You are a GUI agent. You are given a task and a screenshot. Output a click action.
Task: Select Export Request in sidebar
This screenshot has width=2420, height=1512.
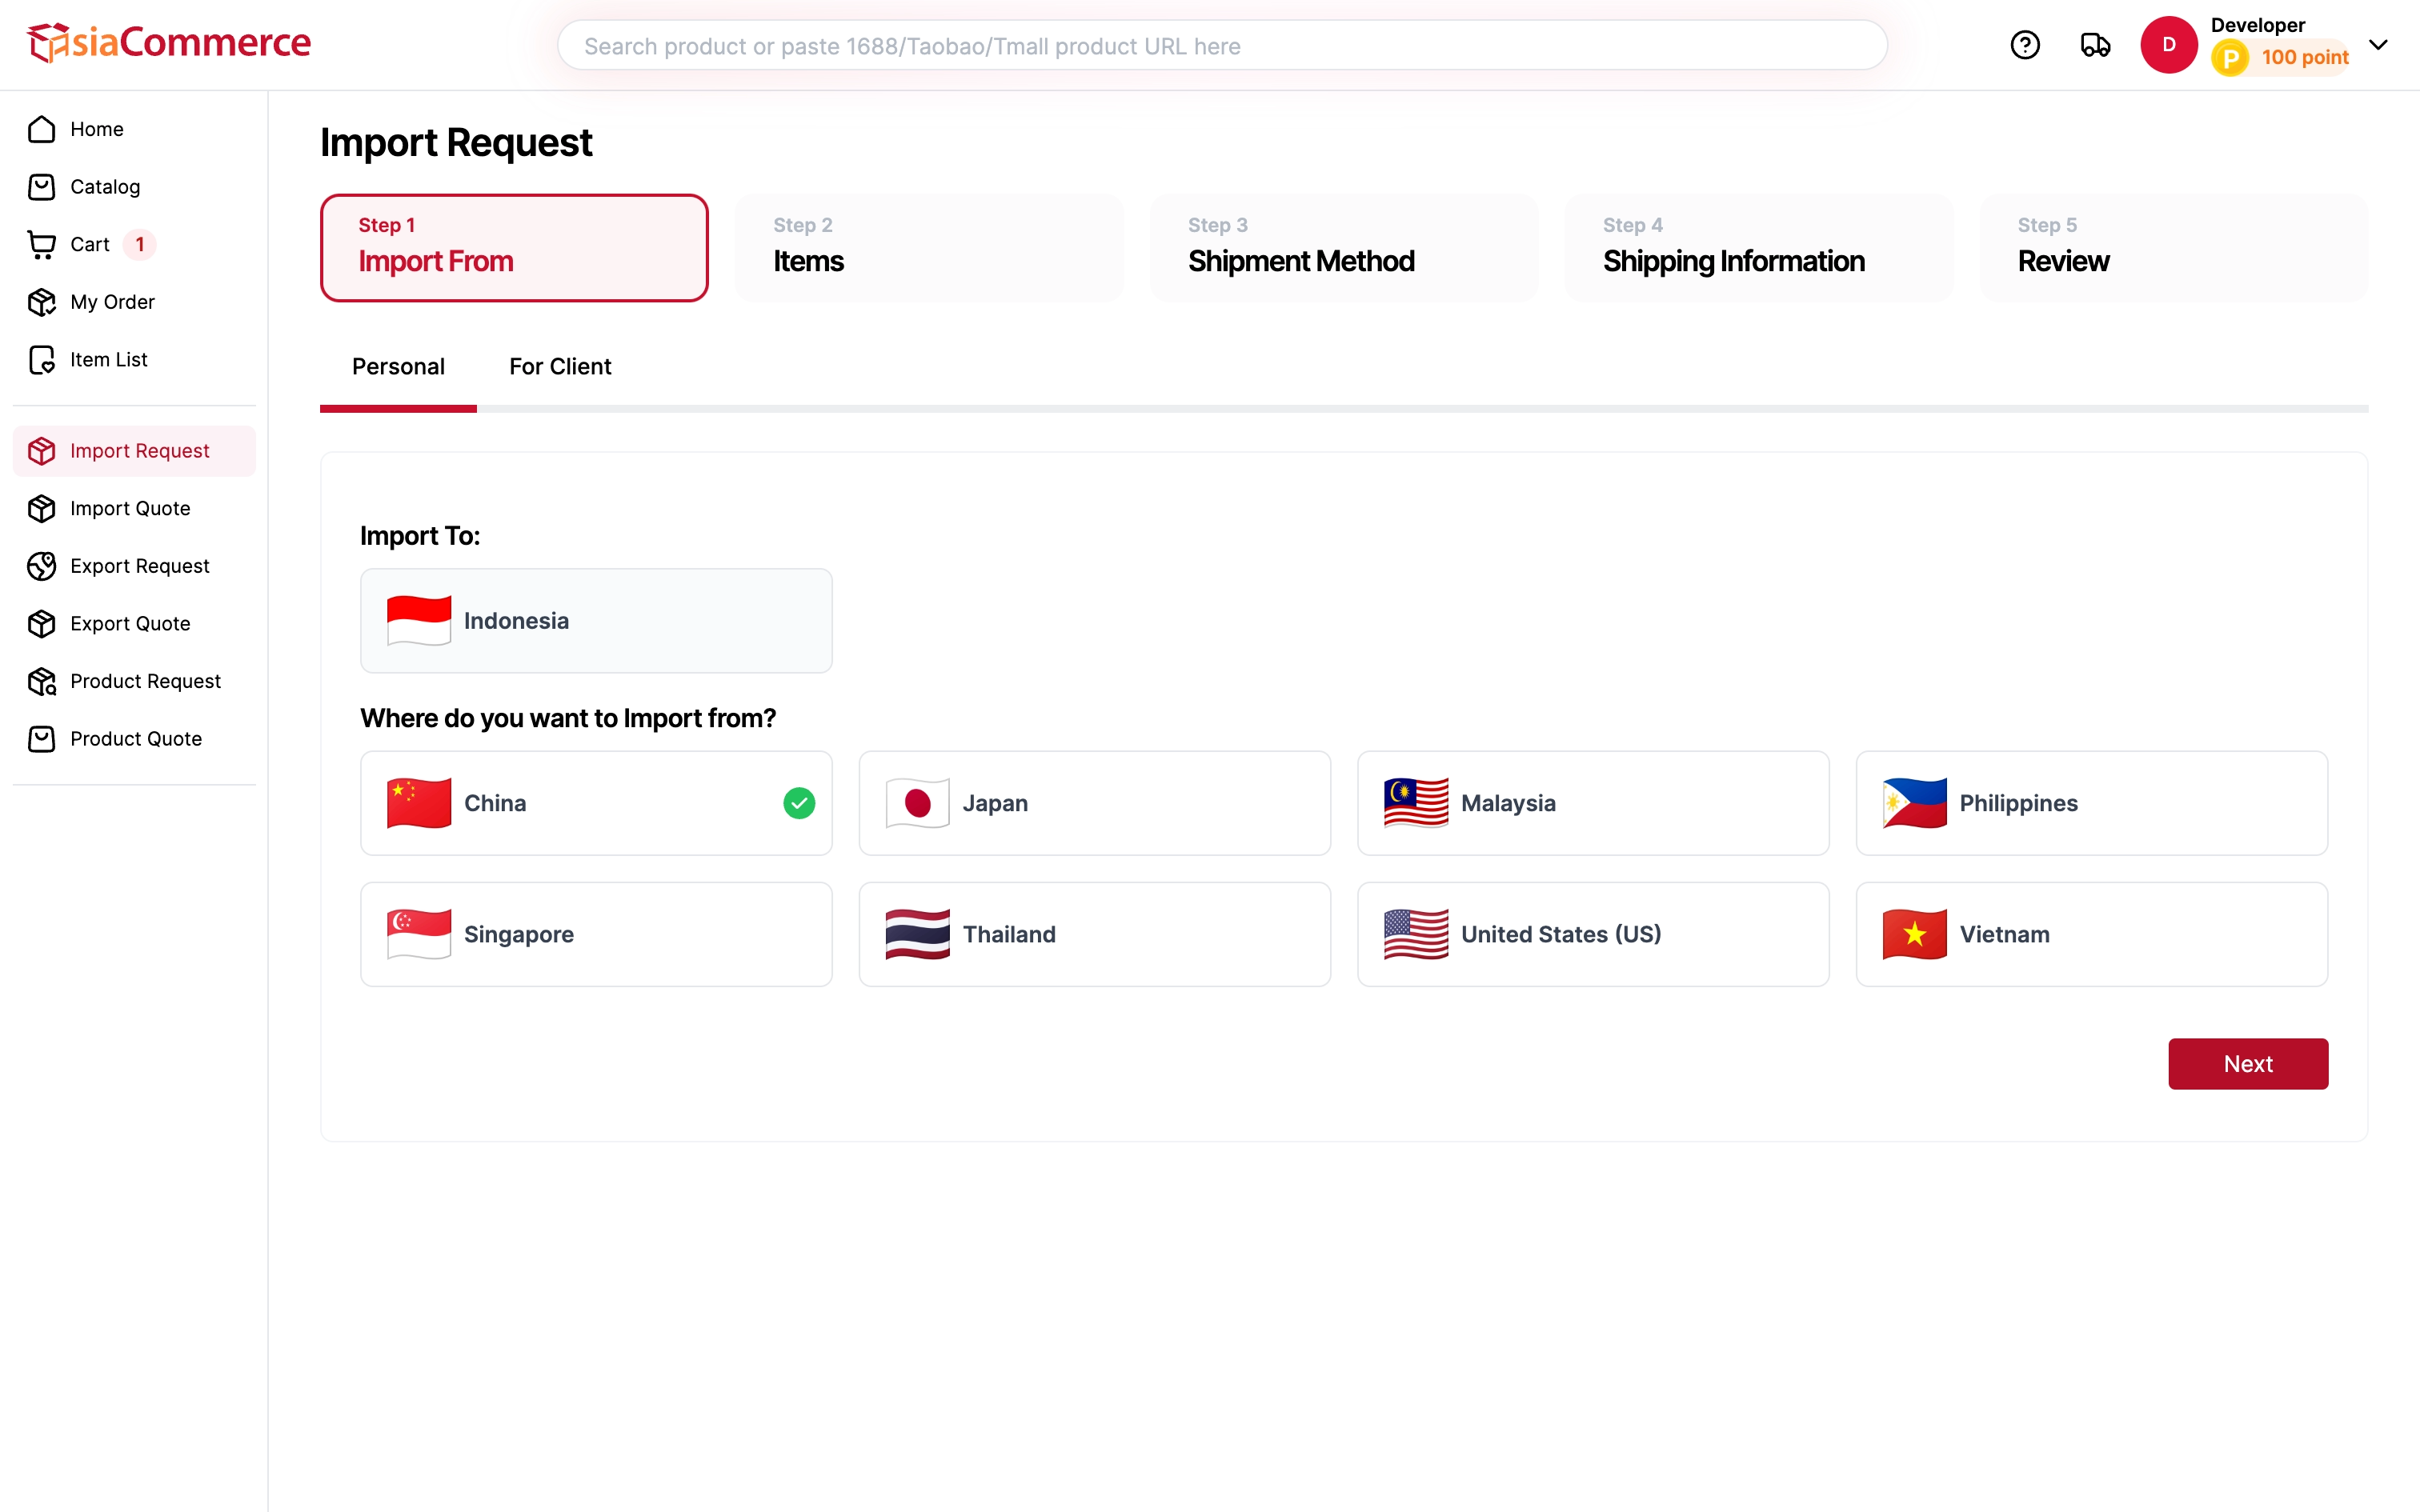click(x=134, y=566)
